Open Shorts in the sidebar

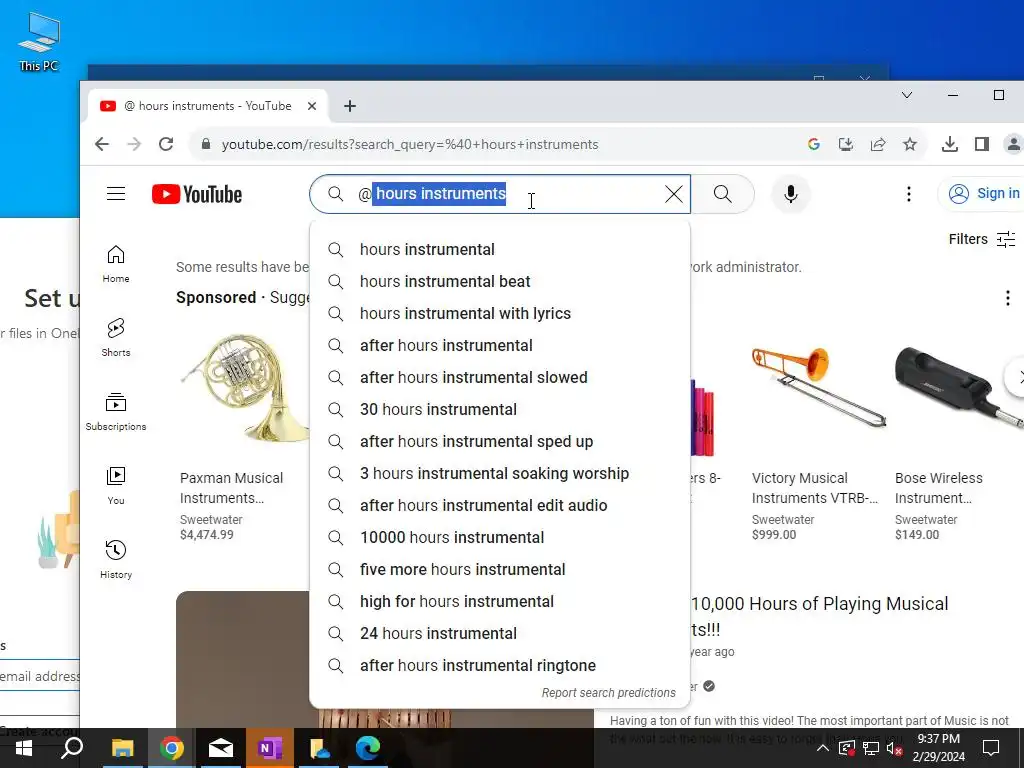tap(116, 338)
